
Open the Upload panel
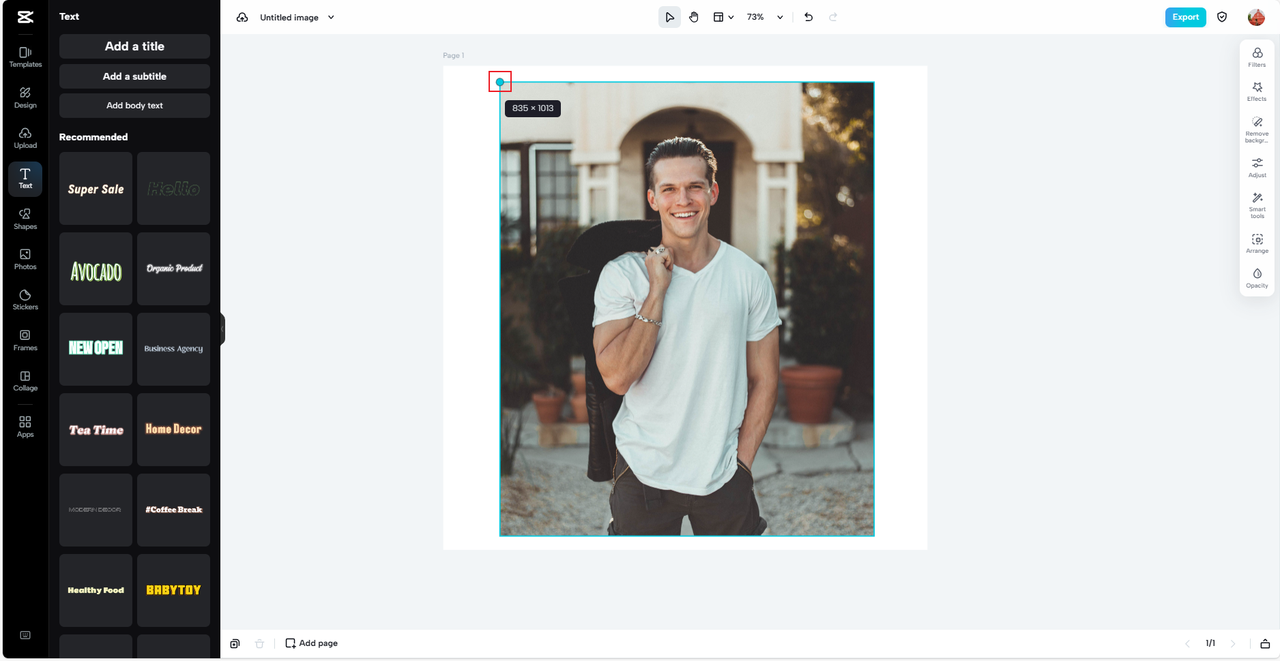click(x=25, y=138)
